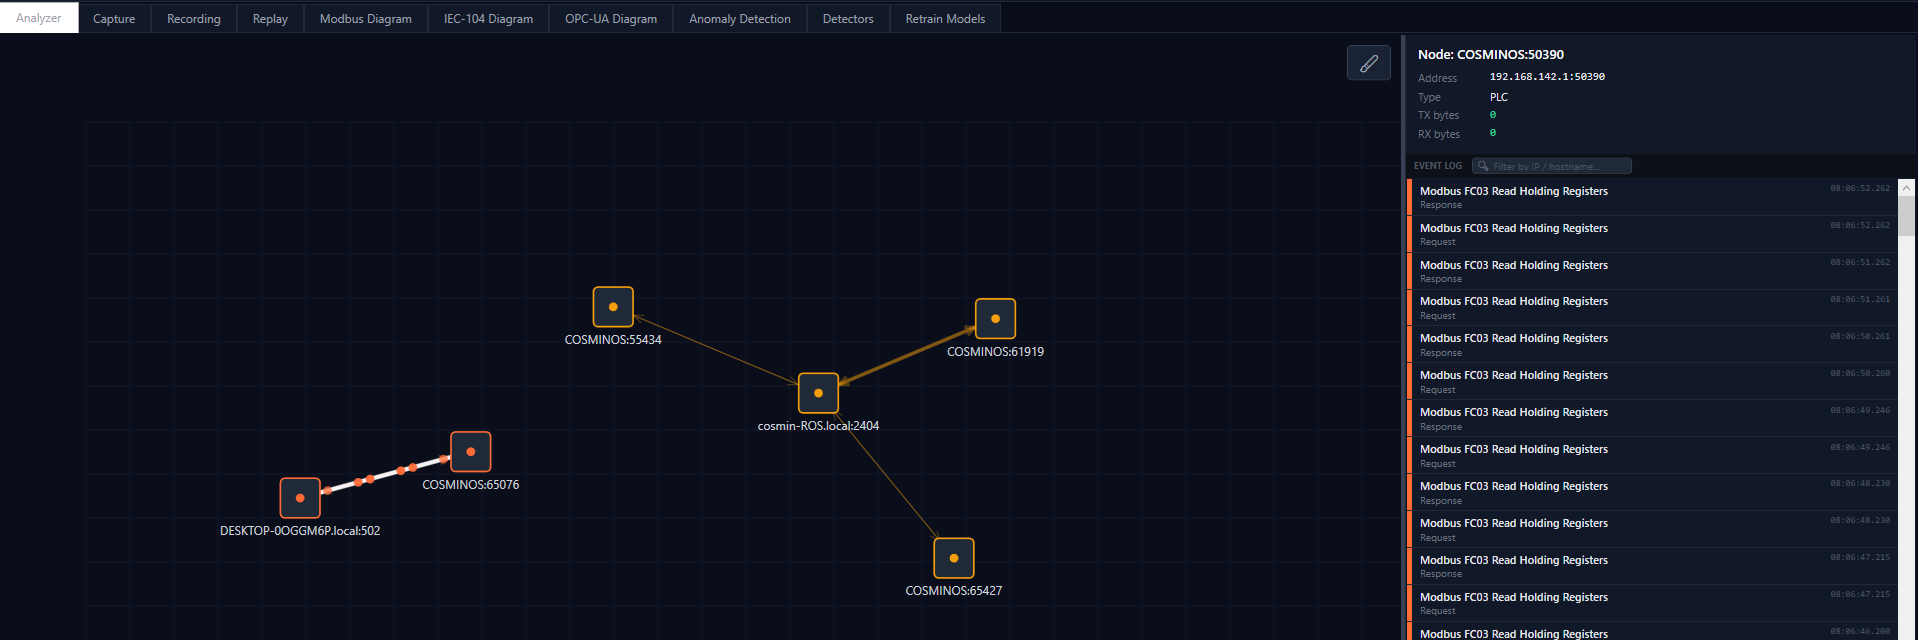Click the DESKTOP-0OGGM6P.local:502 node label
Viewport: 1918px width, 640px height.
click(300, 531)
